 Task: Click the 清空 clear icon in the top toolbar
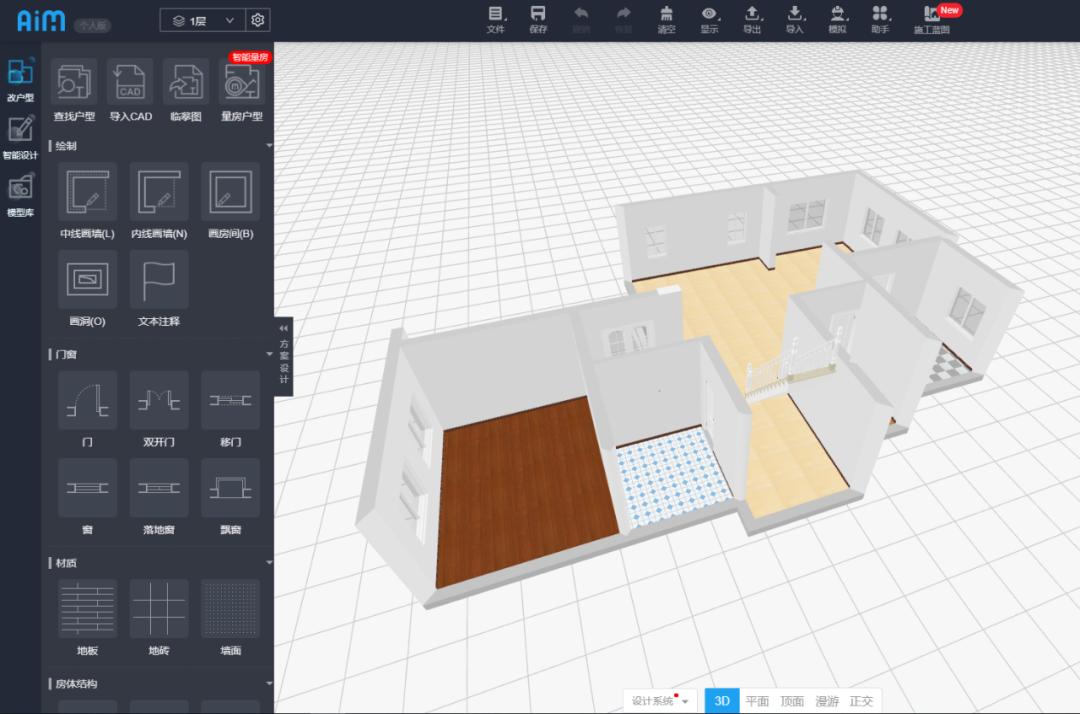[666, 18]
